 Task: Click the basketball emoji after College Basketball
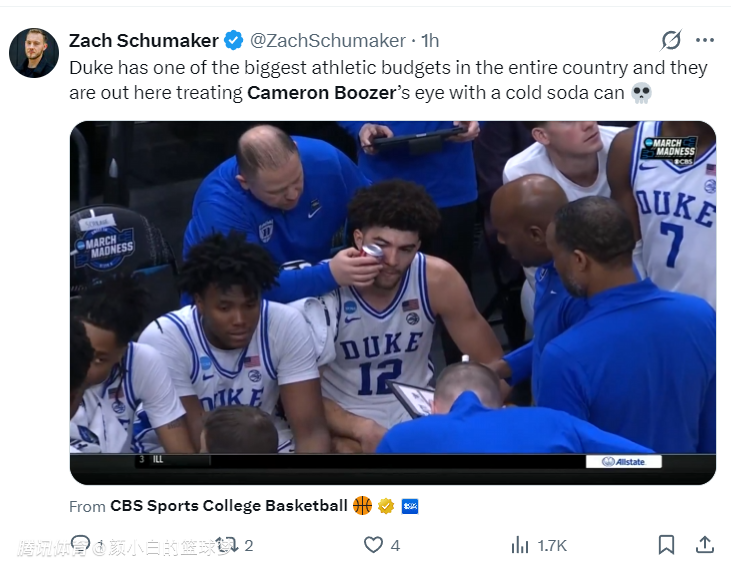point(362,506)
